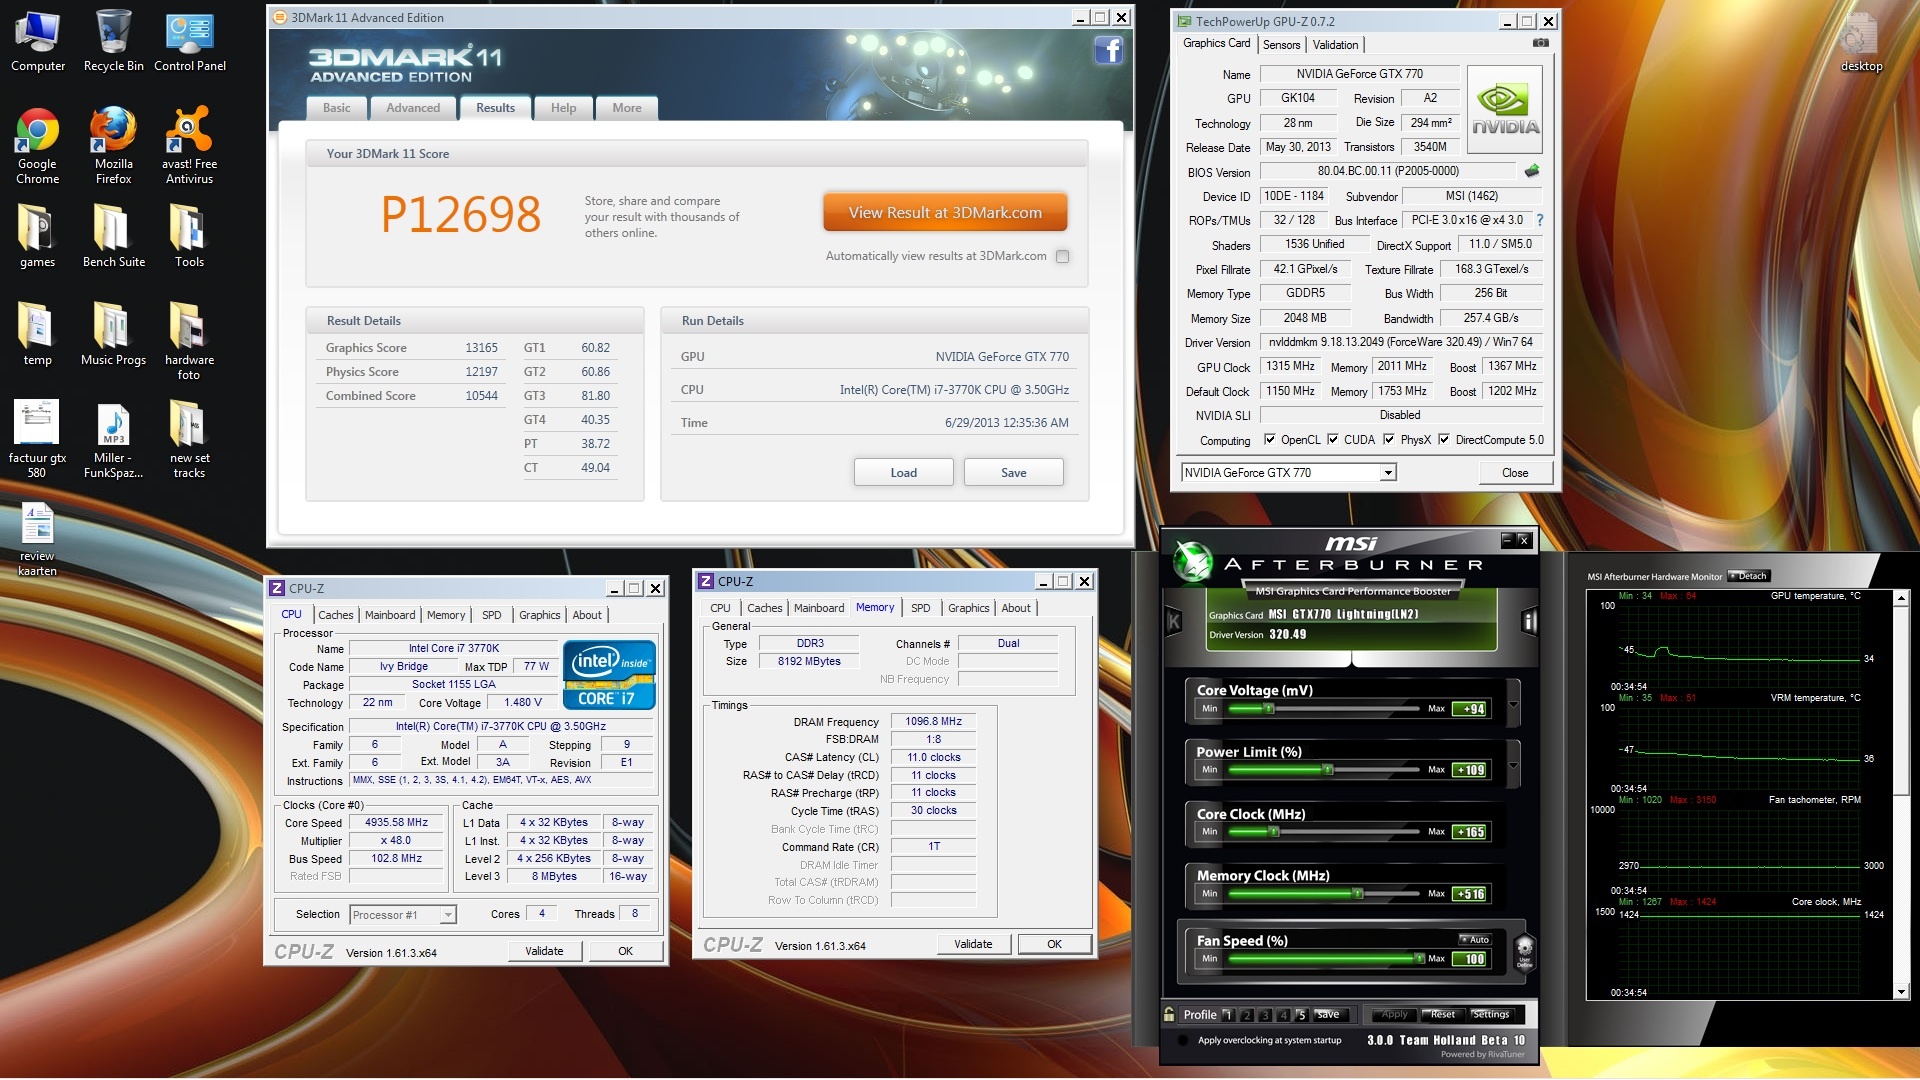Click the BIOS save chip icon in GPU-Z
Viewport: 1920px width, 1080px height.
click(1531, 171)
